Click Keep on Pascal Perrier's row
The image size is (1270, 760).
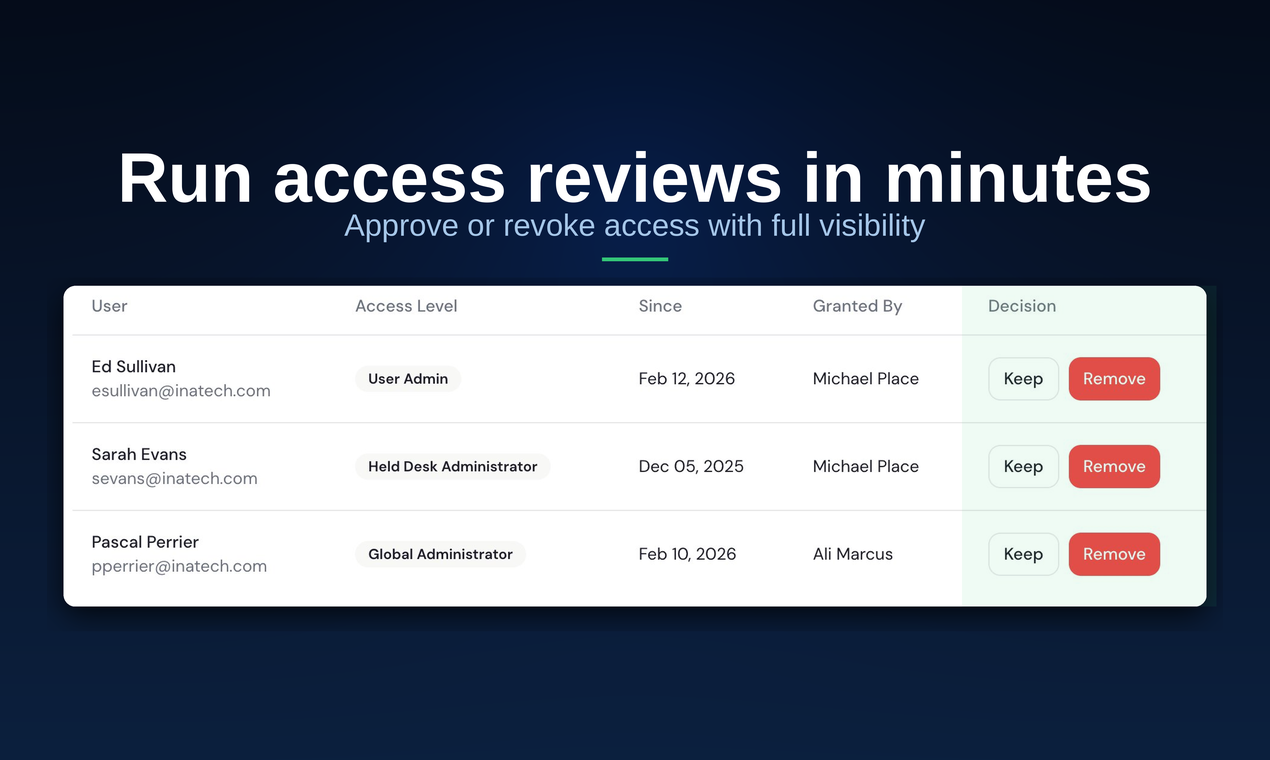tap(1023, 554)
